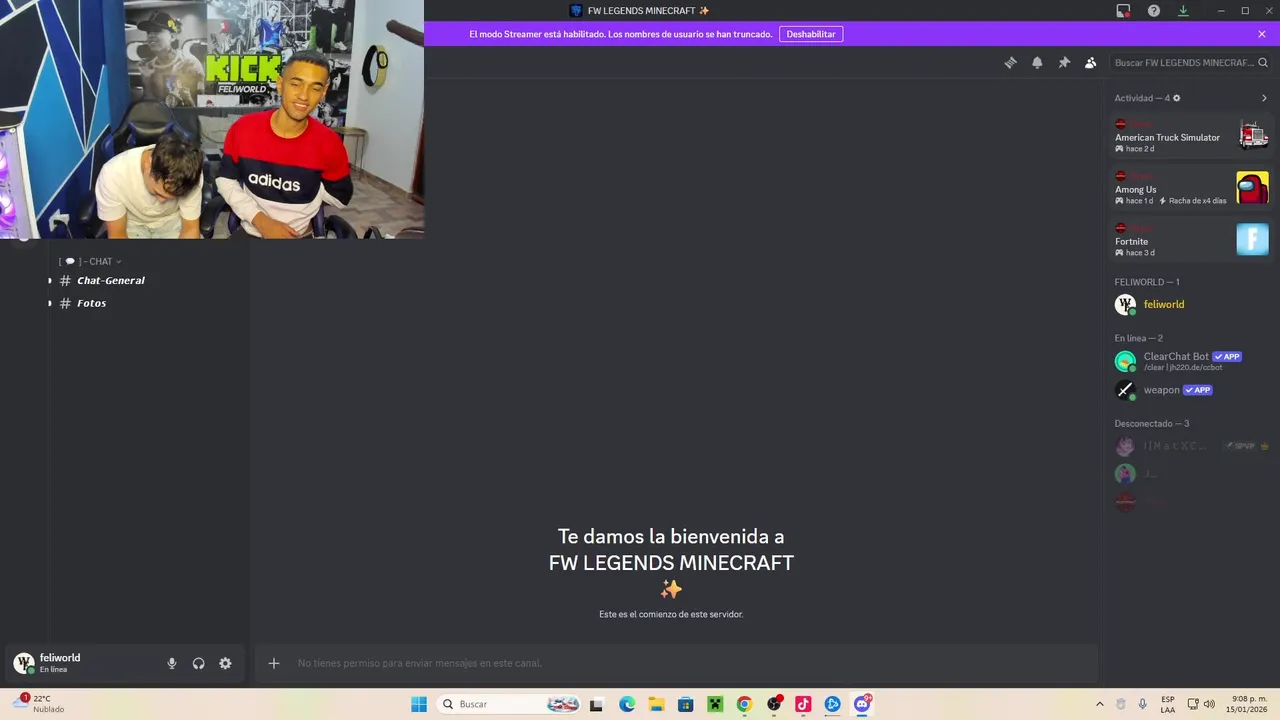Viewport: 1280px width, 720px height.
Task: Open Task View from the taskbar
Action: [x=596, y=704]
